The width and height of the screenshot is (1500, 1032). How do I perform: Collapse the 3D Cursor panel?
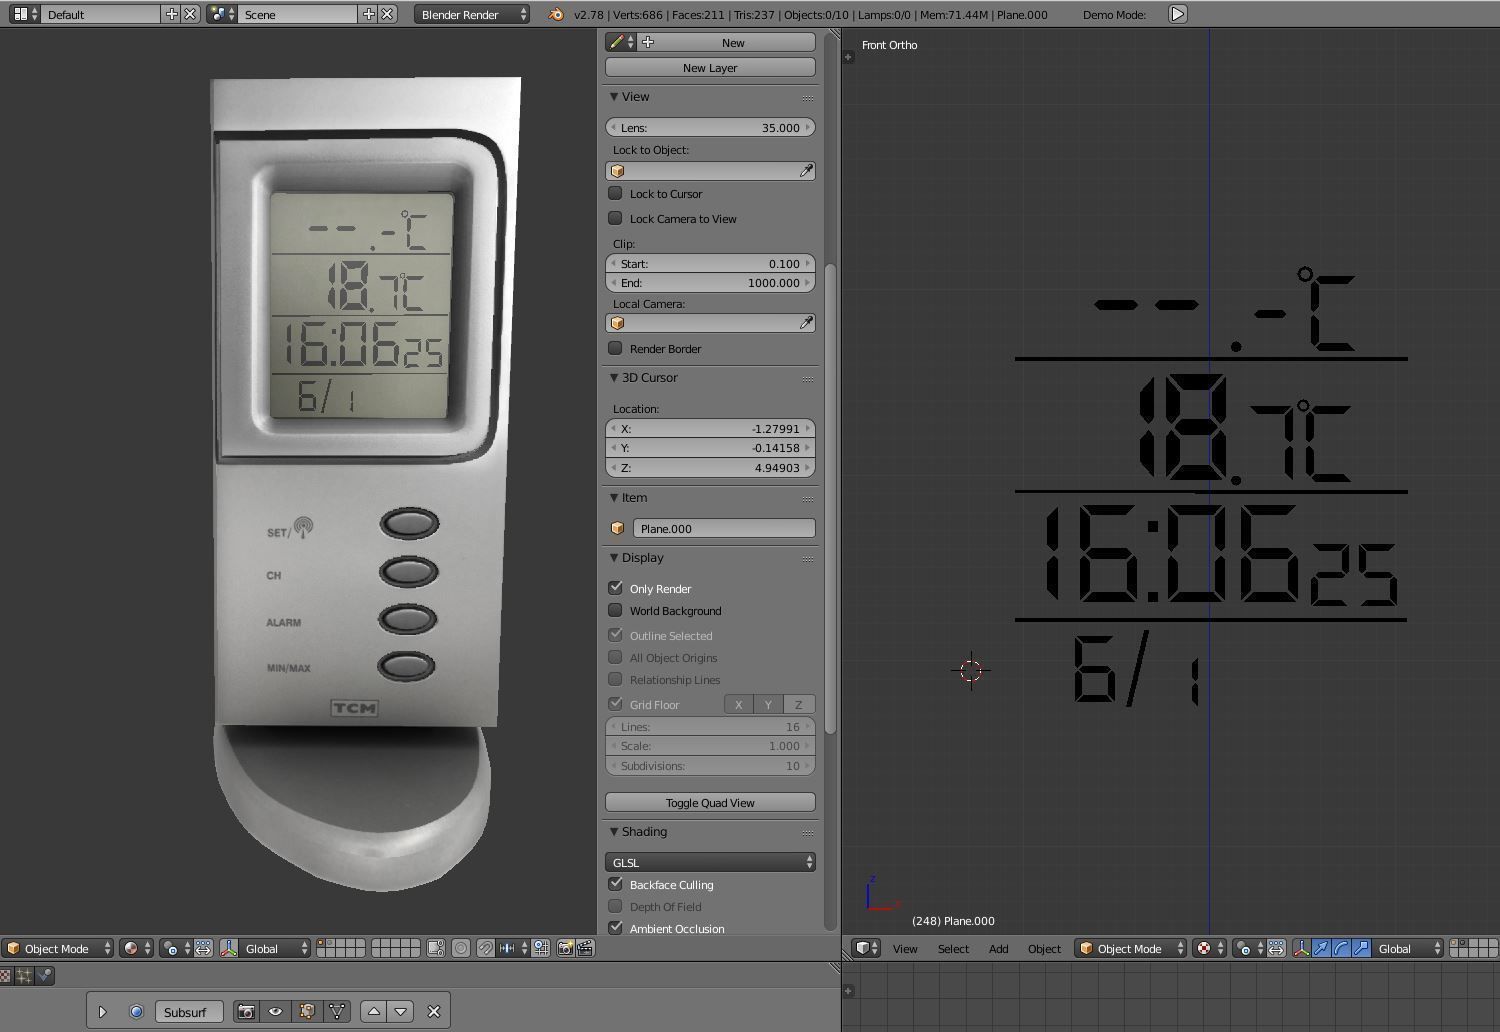(614, 378)
